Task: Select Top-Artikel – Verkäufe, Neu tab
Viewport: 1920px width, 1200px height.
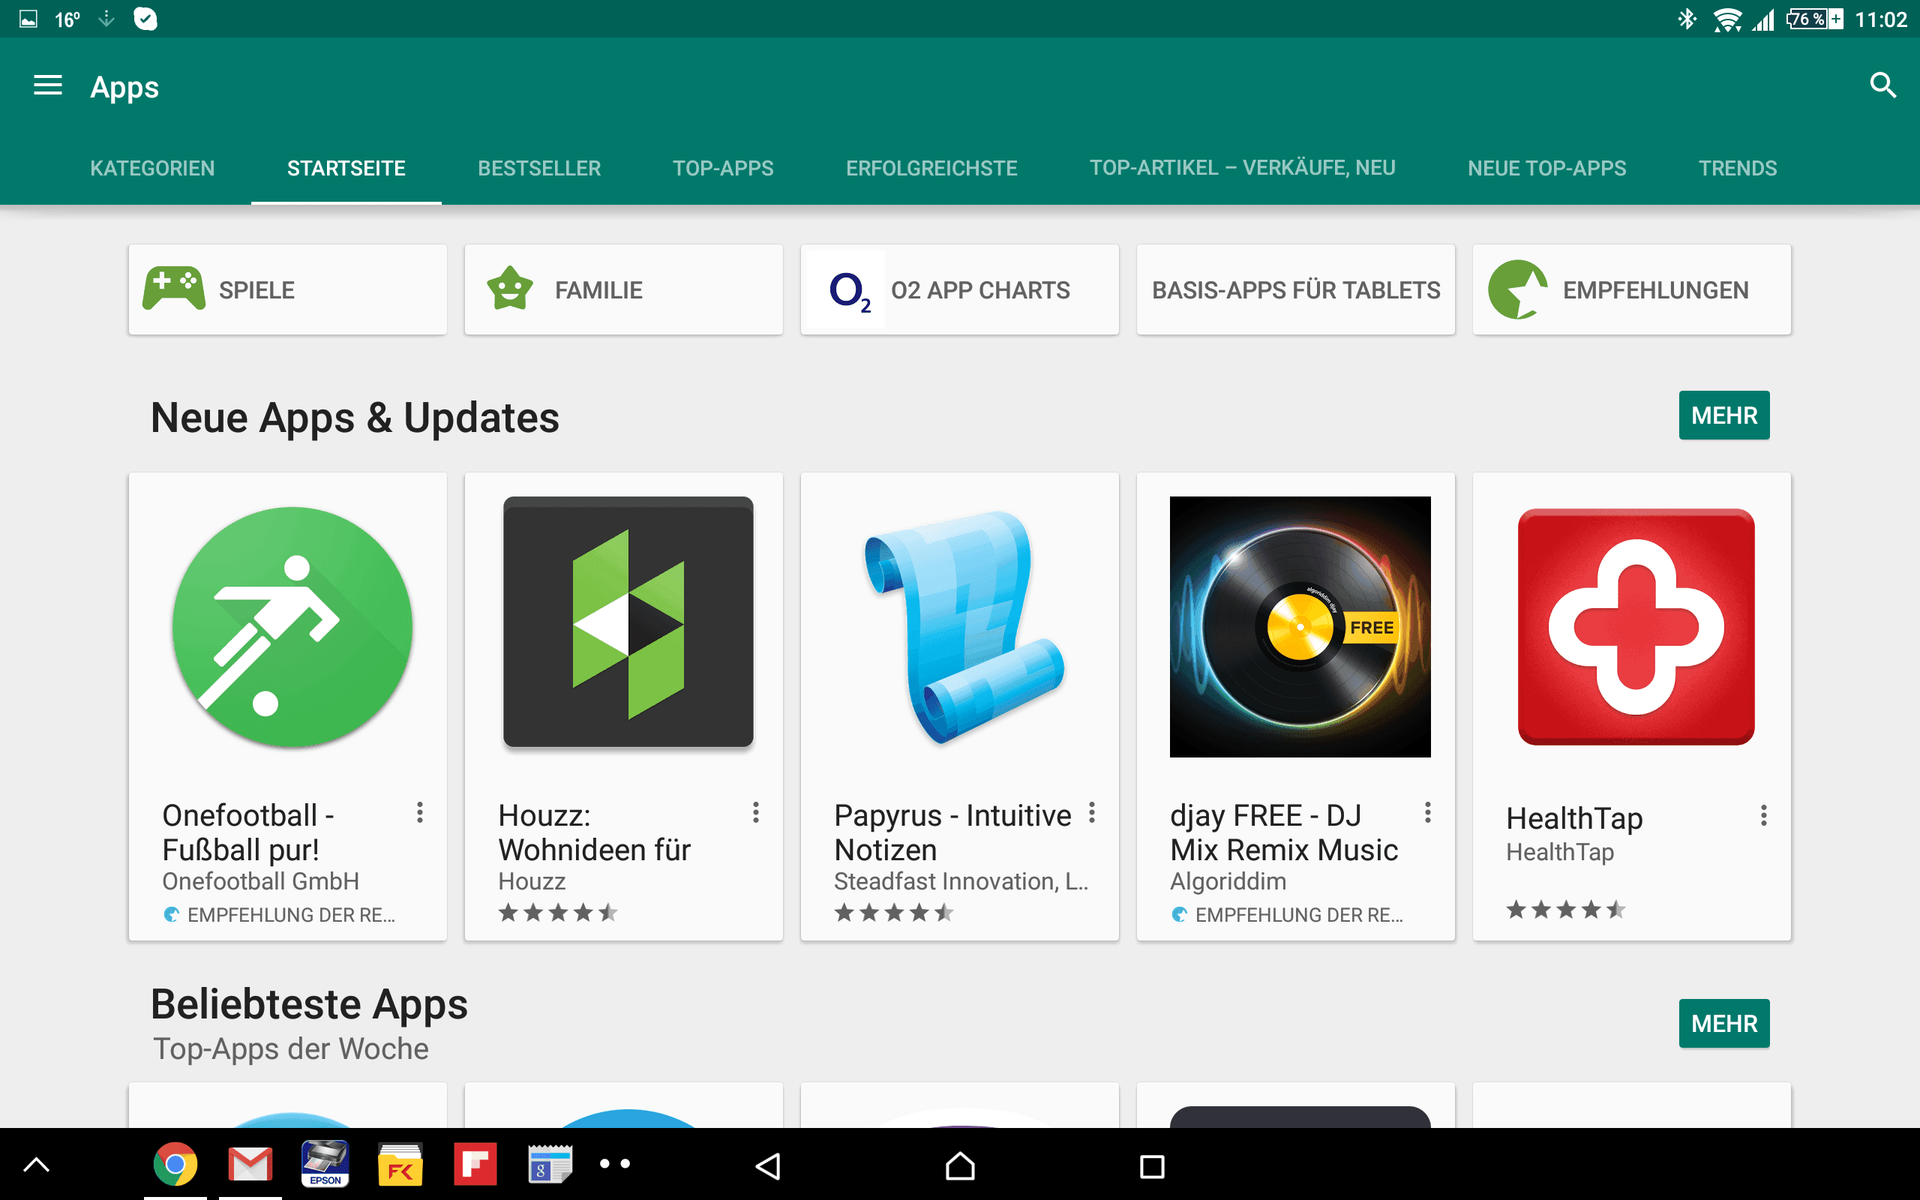Action: coord(1242,168)
